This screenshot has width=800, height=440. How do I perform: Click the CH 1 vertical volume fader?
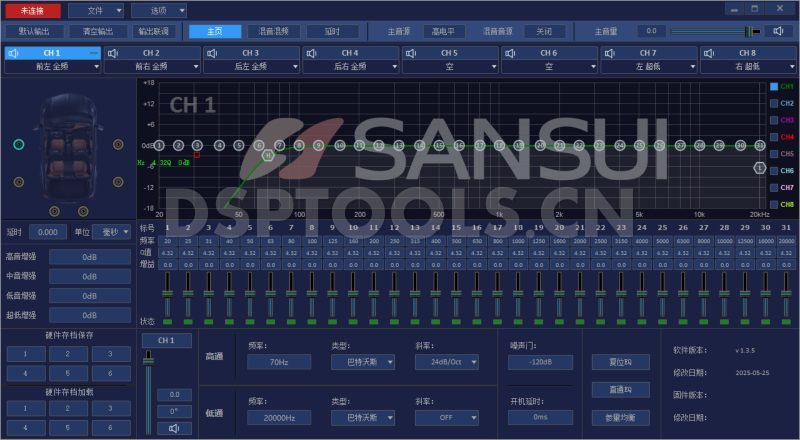(148, 392)
